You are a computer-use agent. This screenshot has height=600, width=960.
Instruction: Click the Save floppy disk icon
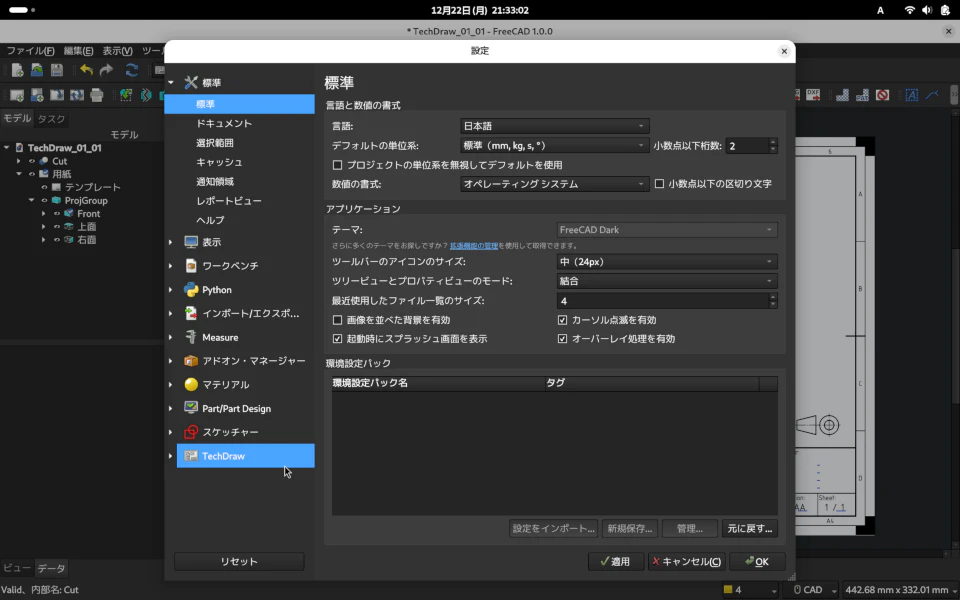pos(57,70)
